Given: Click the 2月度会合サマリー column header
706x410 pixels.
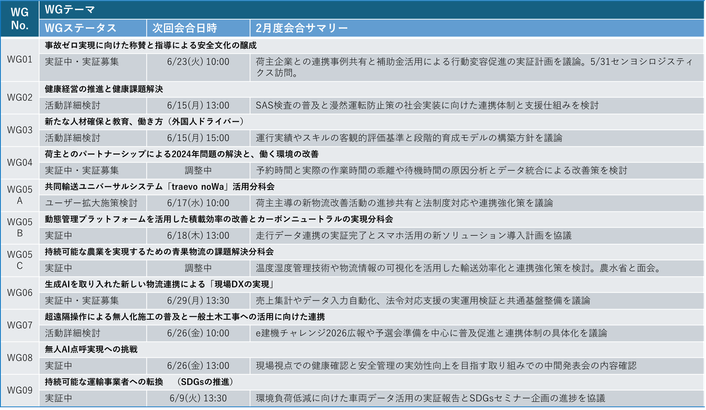Looking at the screenshot, I should pos(477,28).
